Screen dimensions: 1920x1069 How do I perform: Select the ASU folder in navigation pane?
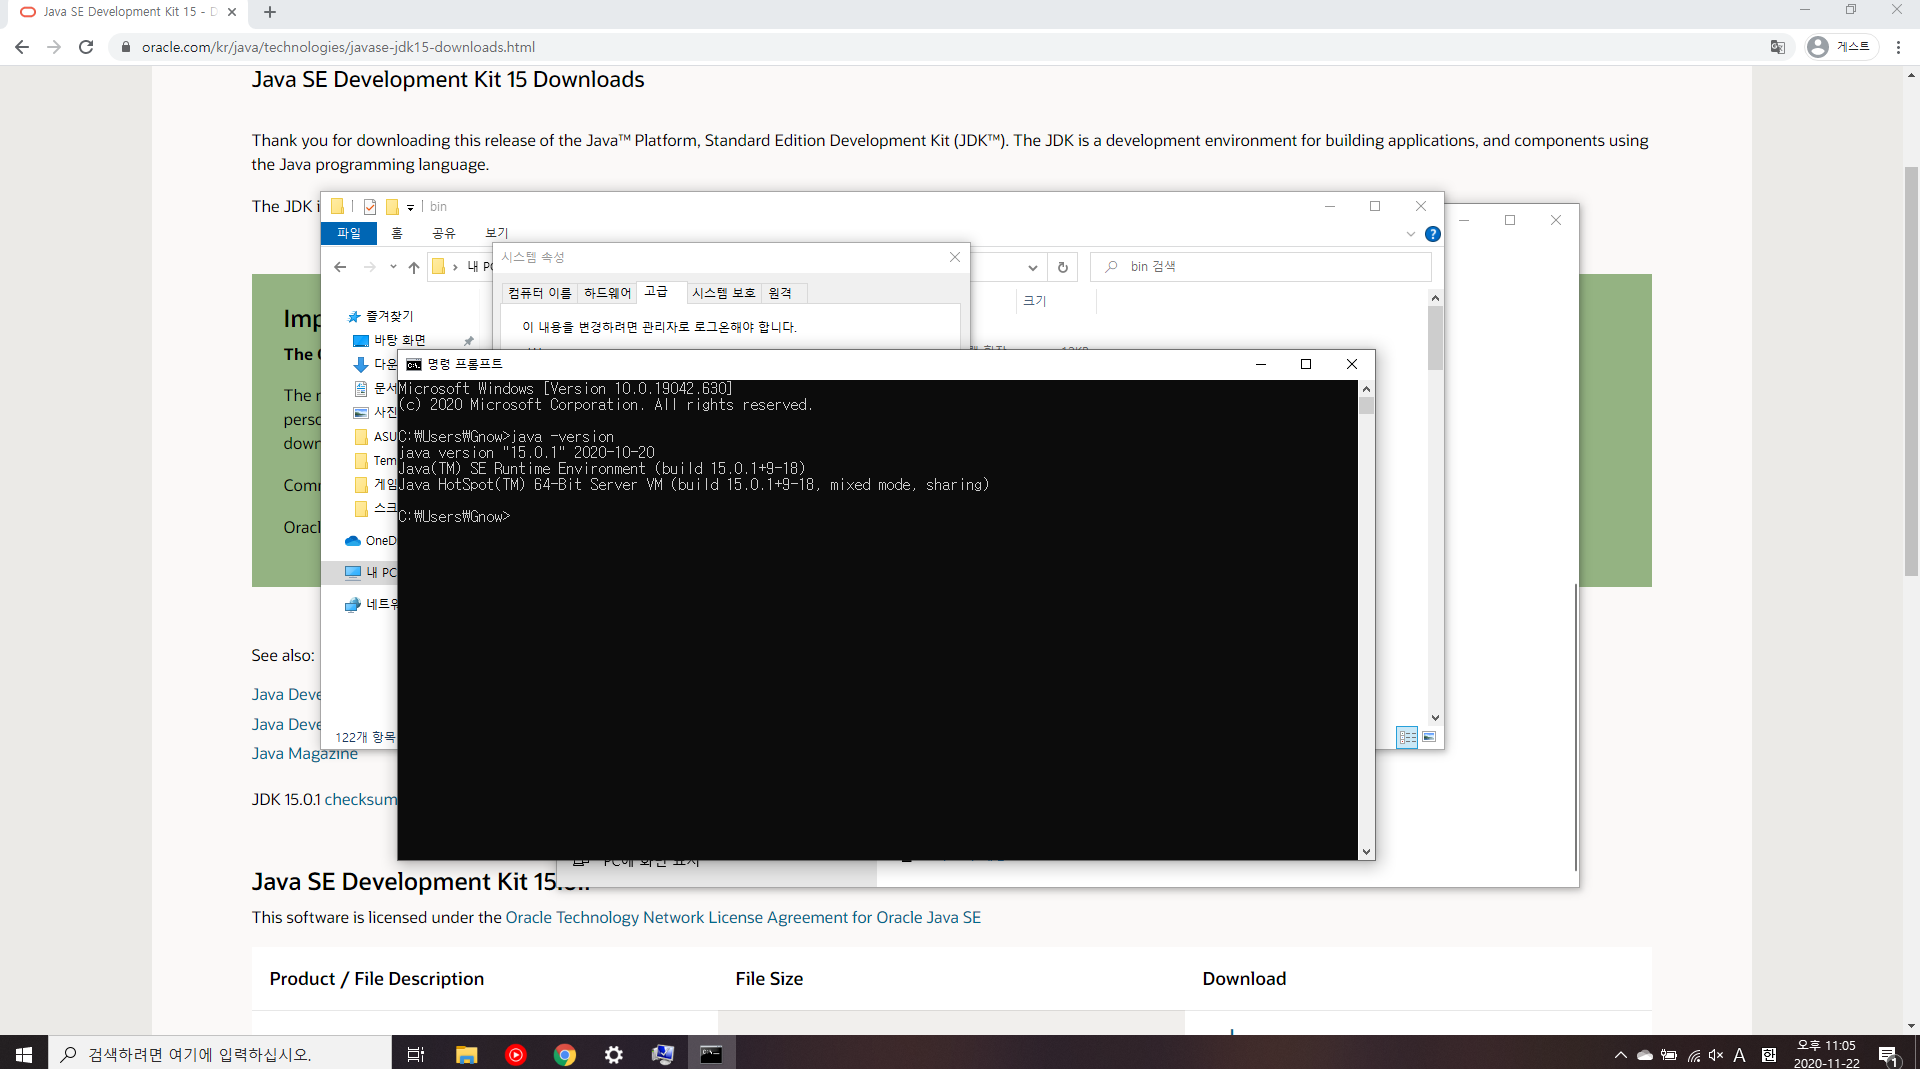pyautogui.click(x=376, y=436)
